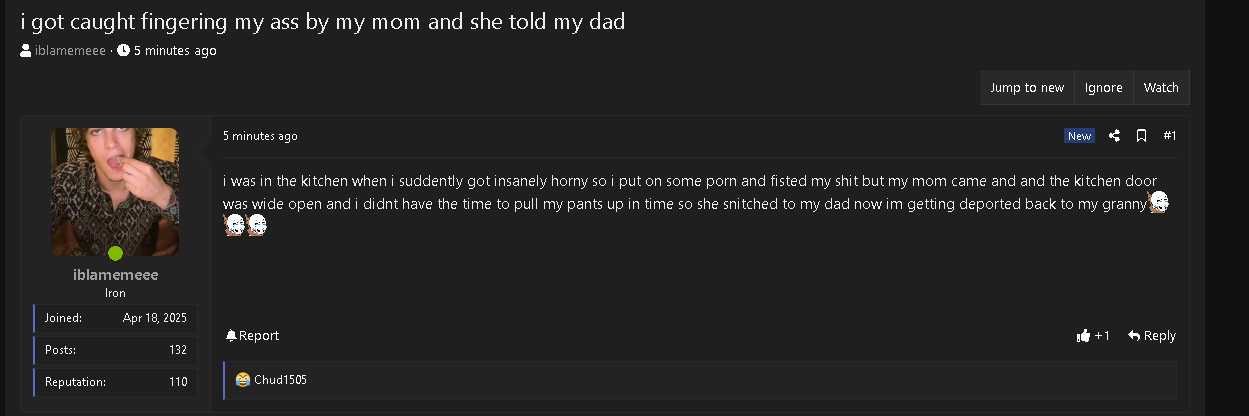
Task: Open the #1 post permalink
Action: [1170, 136]
